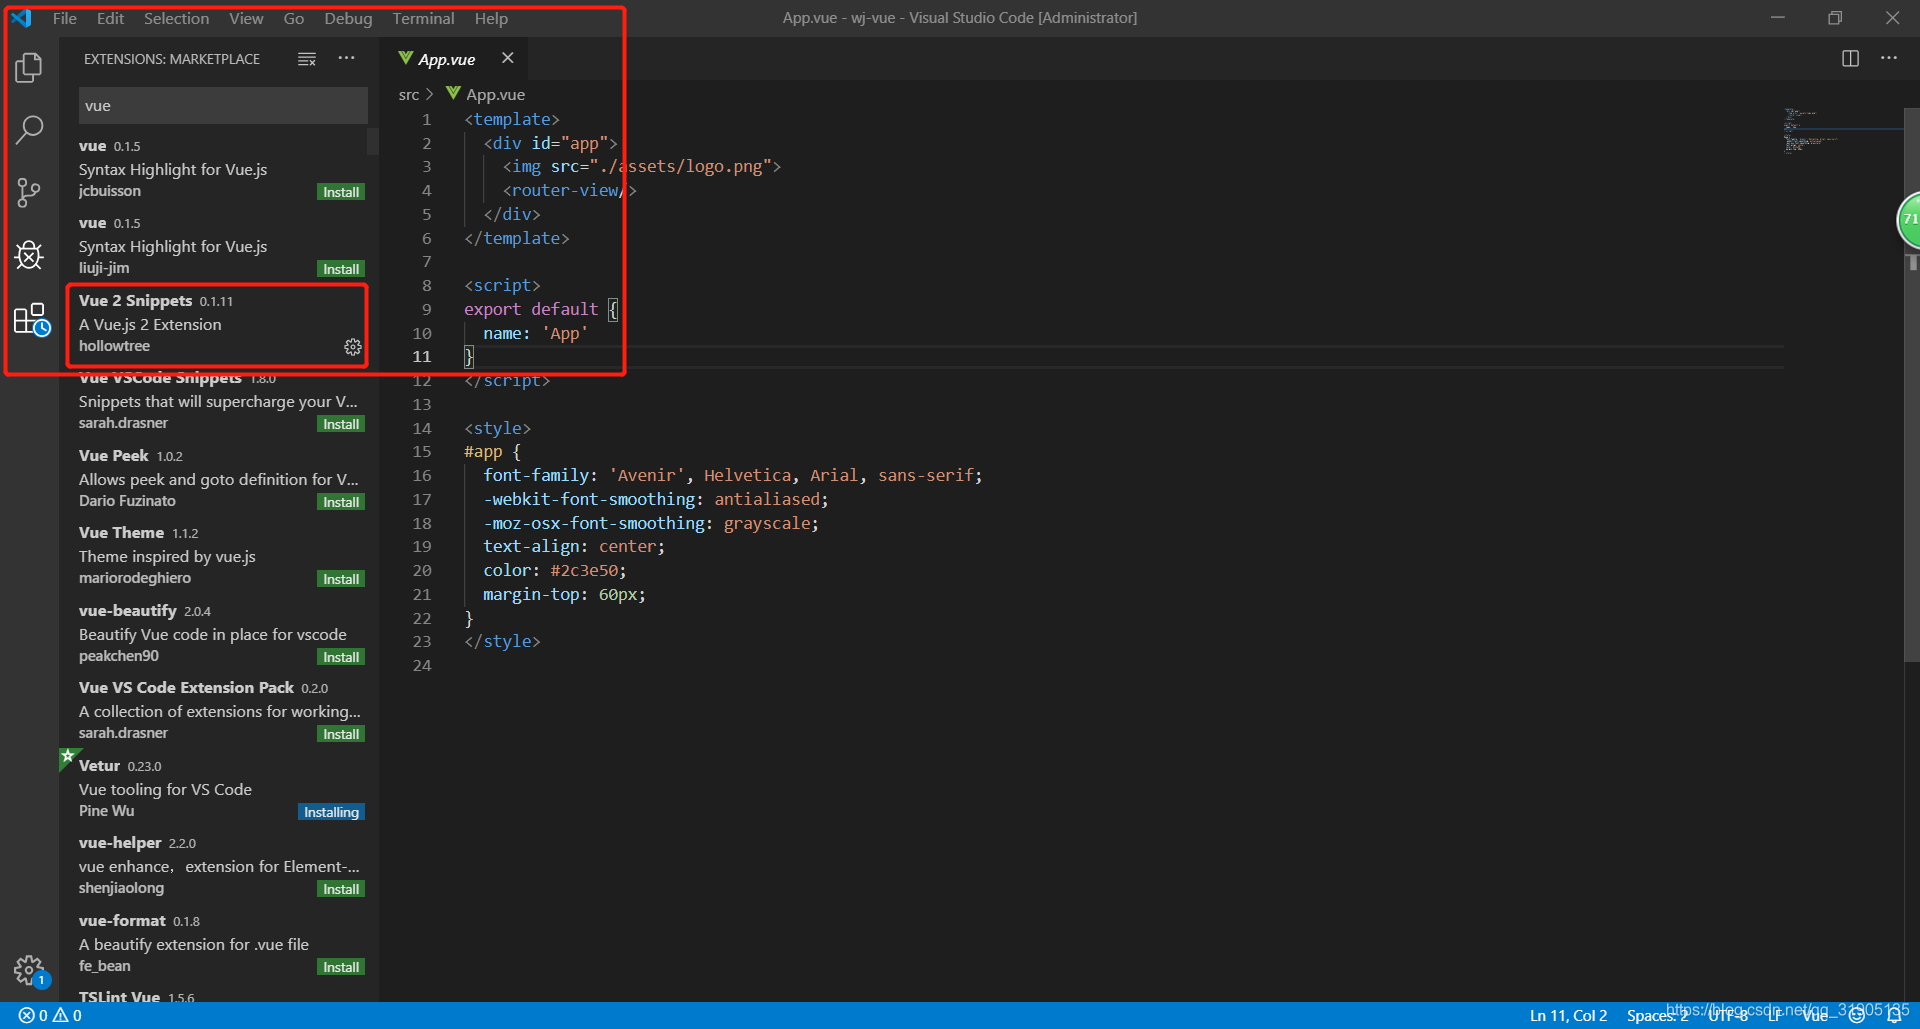Install the Vue Peek extension
The height and width of the screenshot is (1029, 1920).
340,501
